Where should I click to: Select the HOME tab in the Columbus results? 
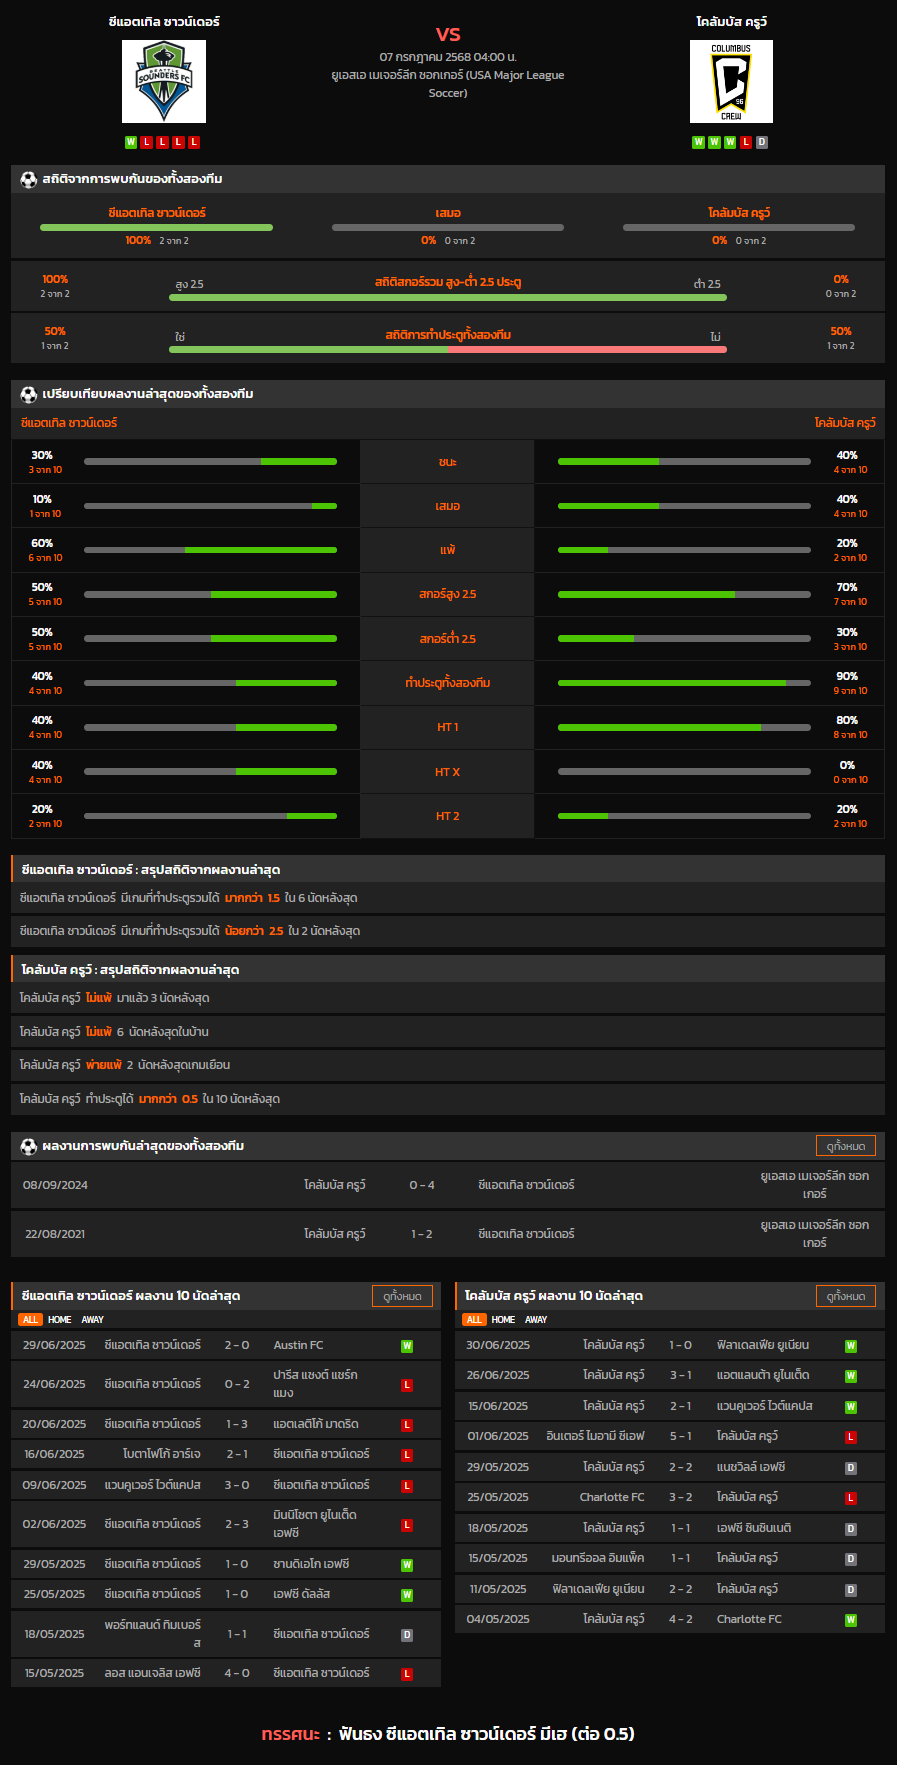click(x=504, y=1320)
